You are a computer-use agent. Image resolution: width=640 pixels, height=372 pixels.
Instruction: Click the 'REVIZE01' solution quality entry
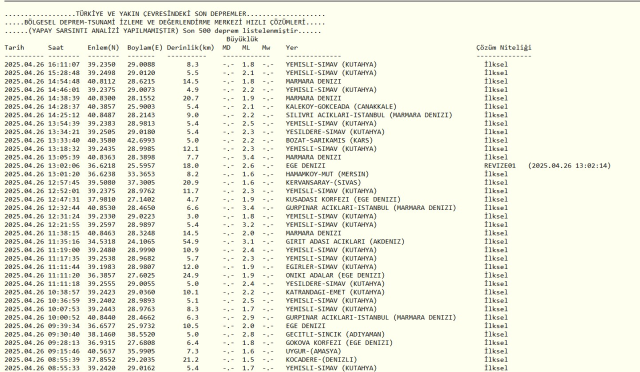pos(500,166)
